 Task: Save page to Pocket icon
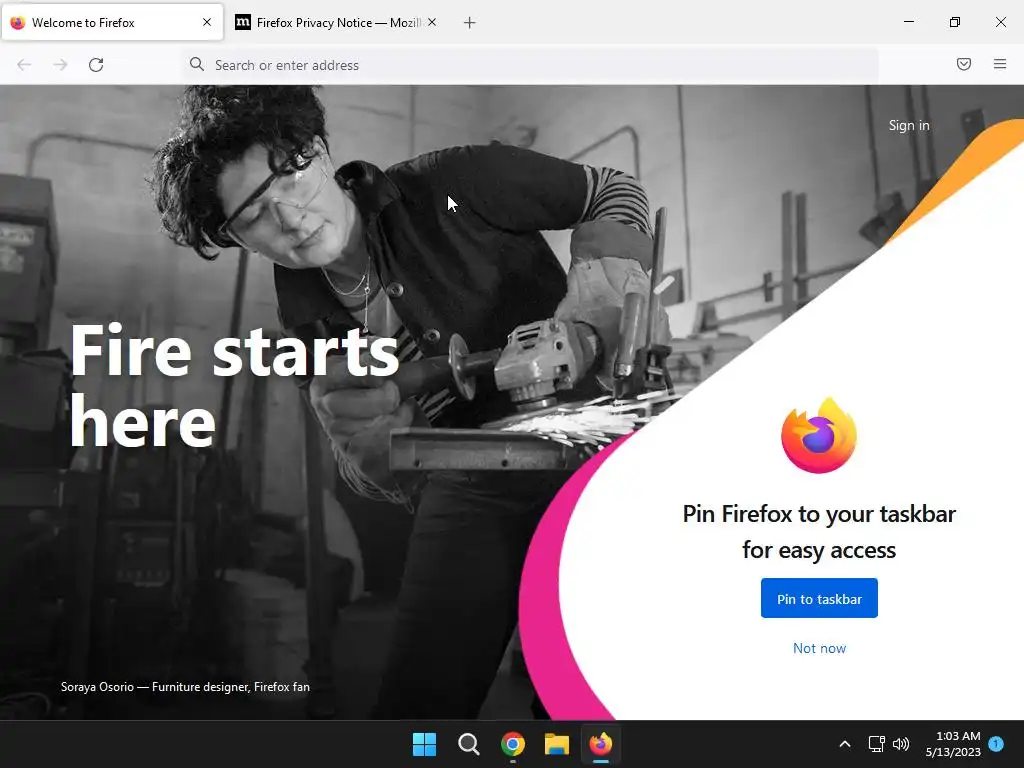[963, 64]
